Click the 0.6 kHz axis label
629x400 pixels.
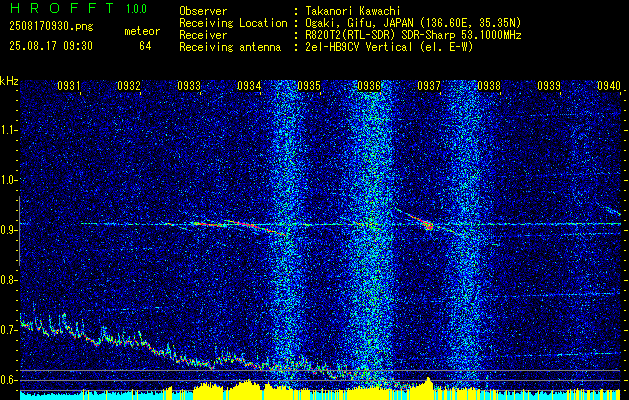(8, 380)
